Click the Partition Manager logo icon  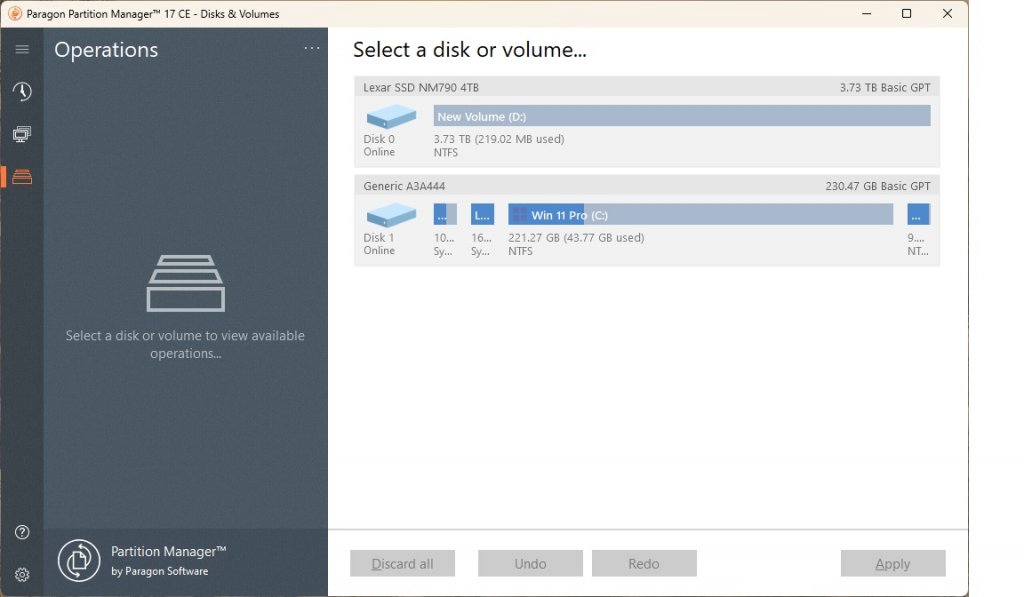79,560
